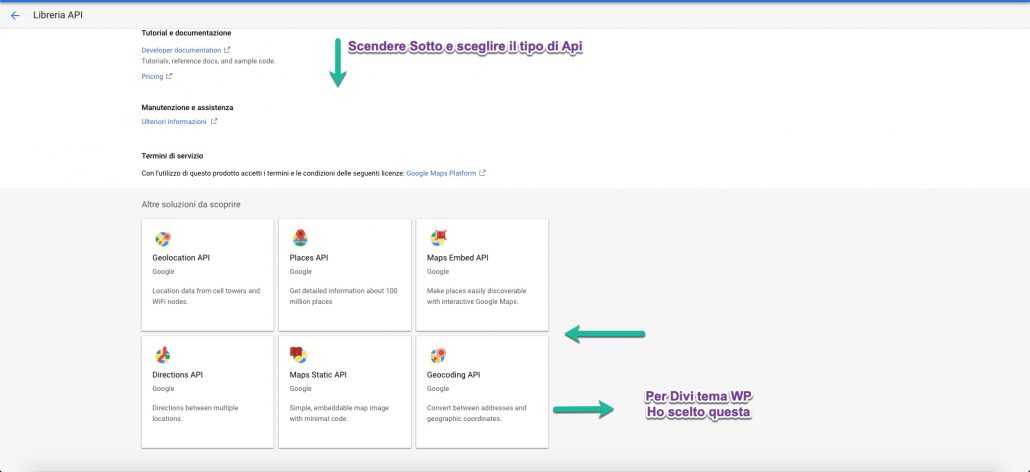Click the Geocoding API icon
This screenshot has height=472, width=1030.
coord(438,355)
